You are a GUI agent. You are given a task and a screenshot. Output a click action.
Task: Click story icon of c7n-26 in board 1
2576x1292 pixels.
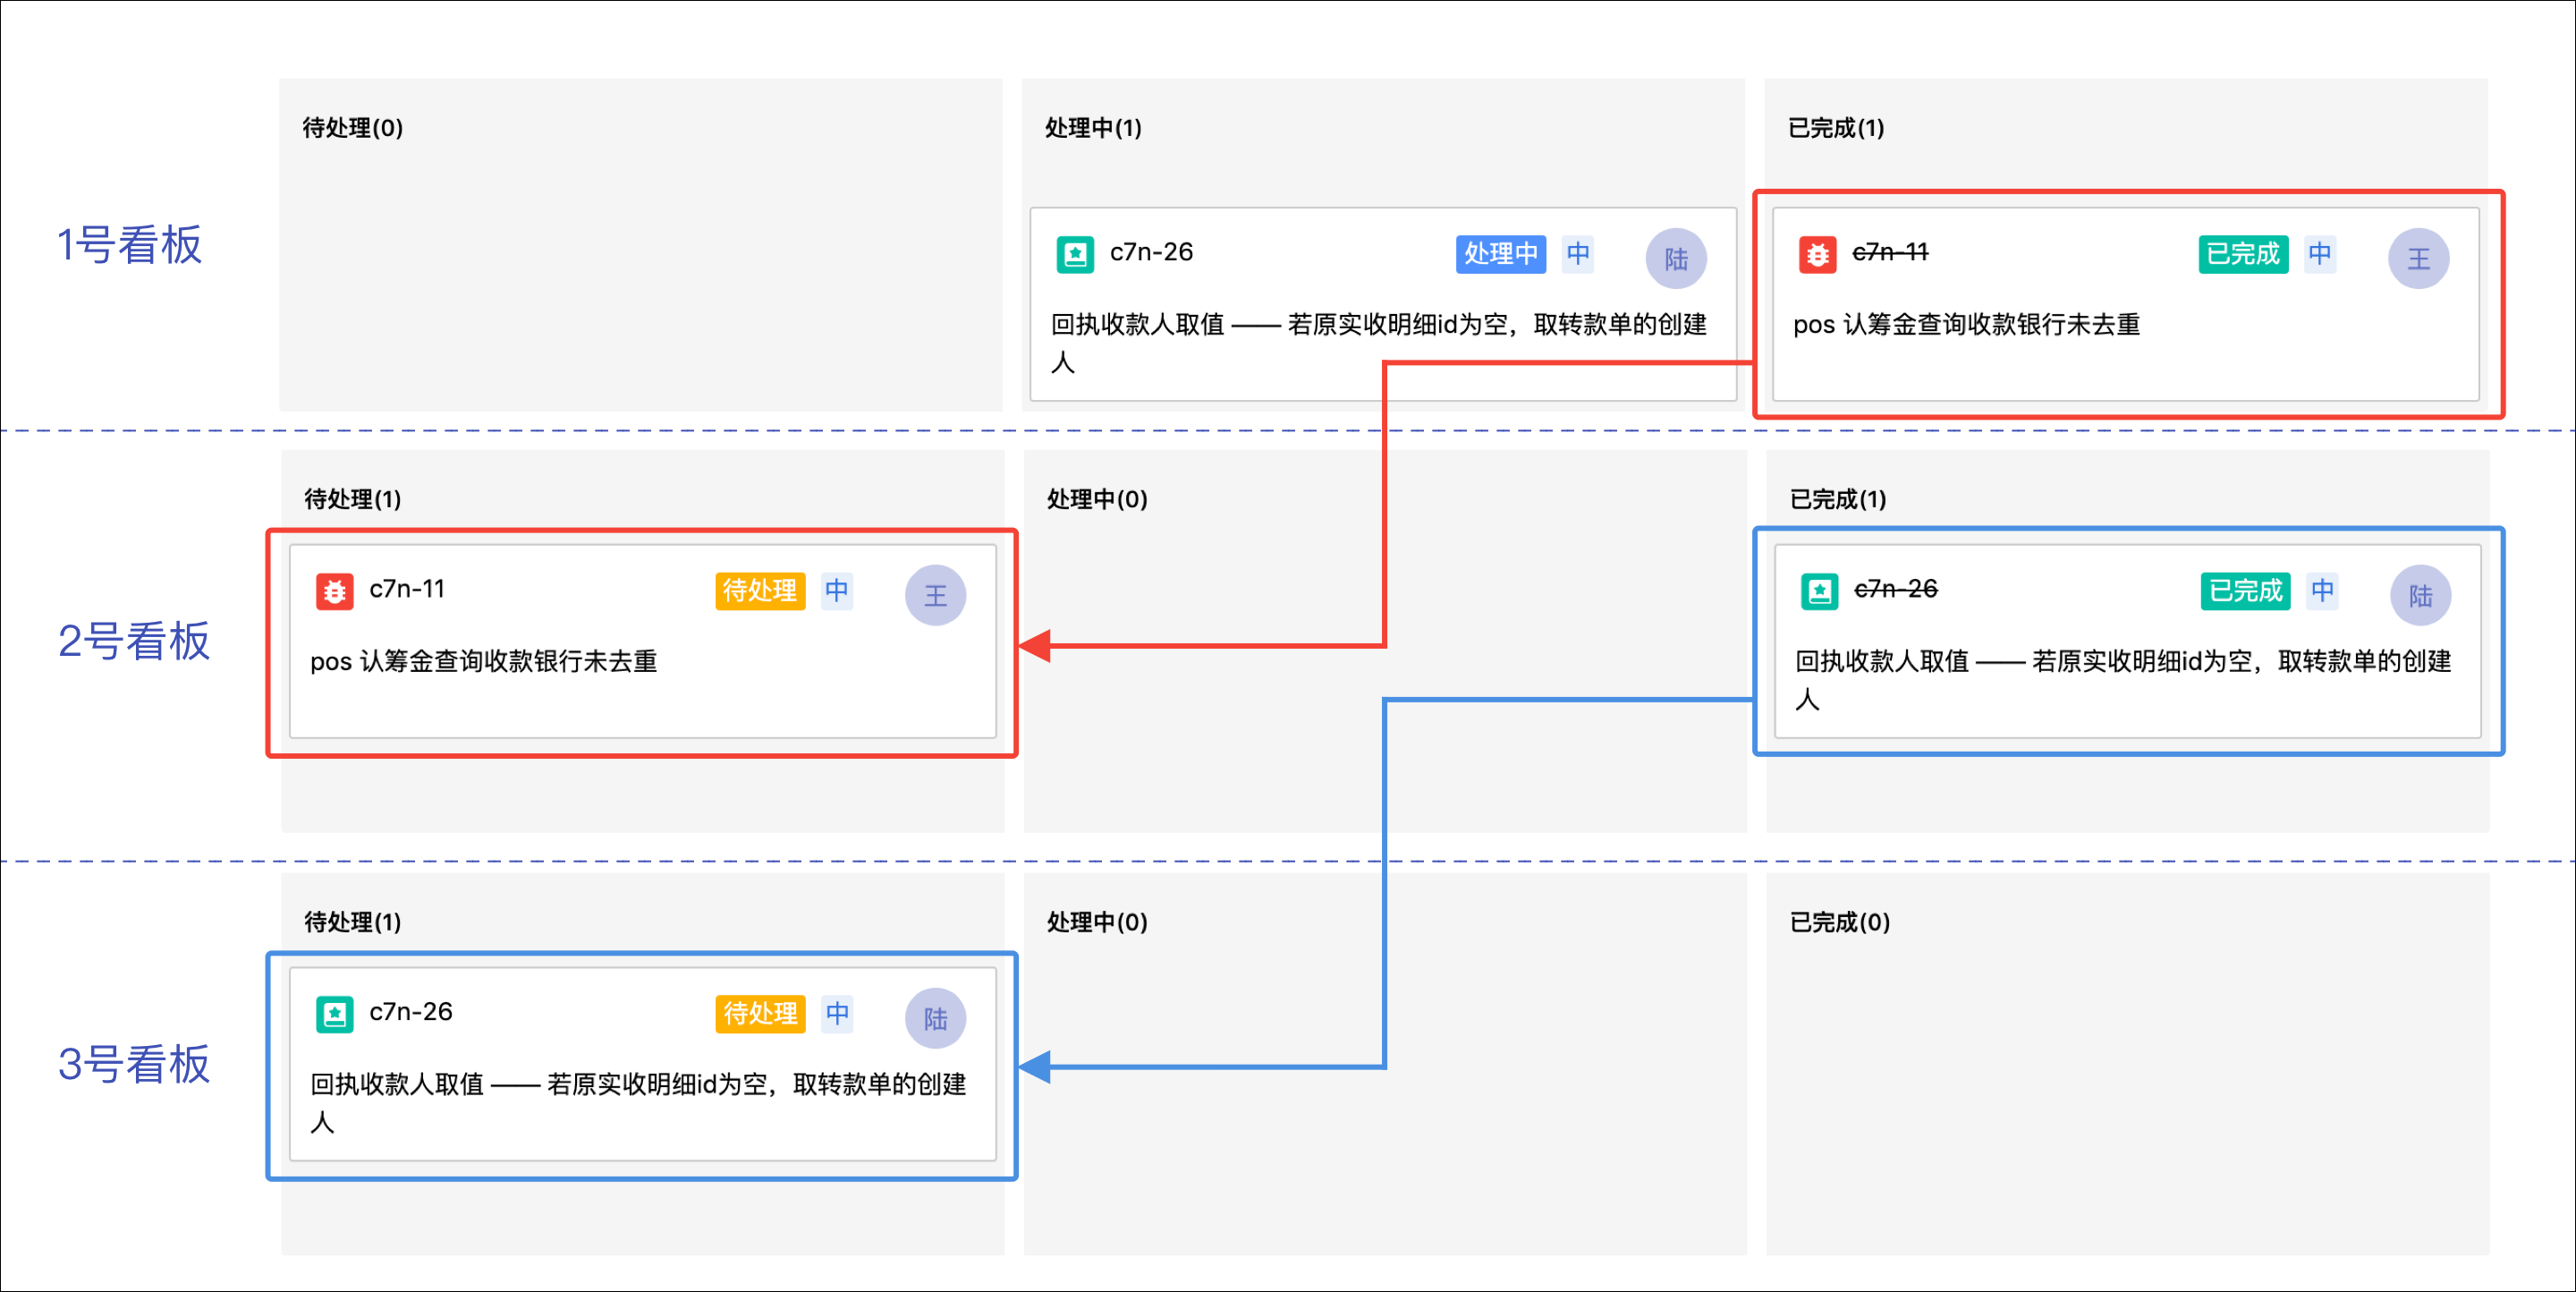[1075, 254]
